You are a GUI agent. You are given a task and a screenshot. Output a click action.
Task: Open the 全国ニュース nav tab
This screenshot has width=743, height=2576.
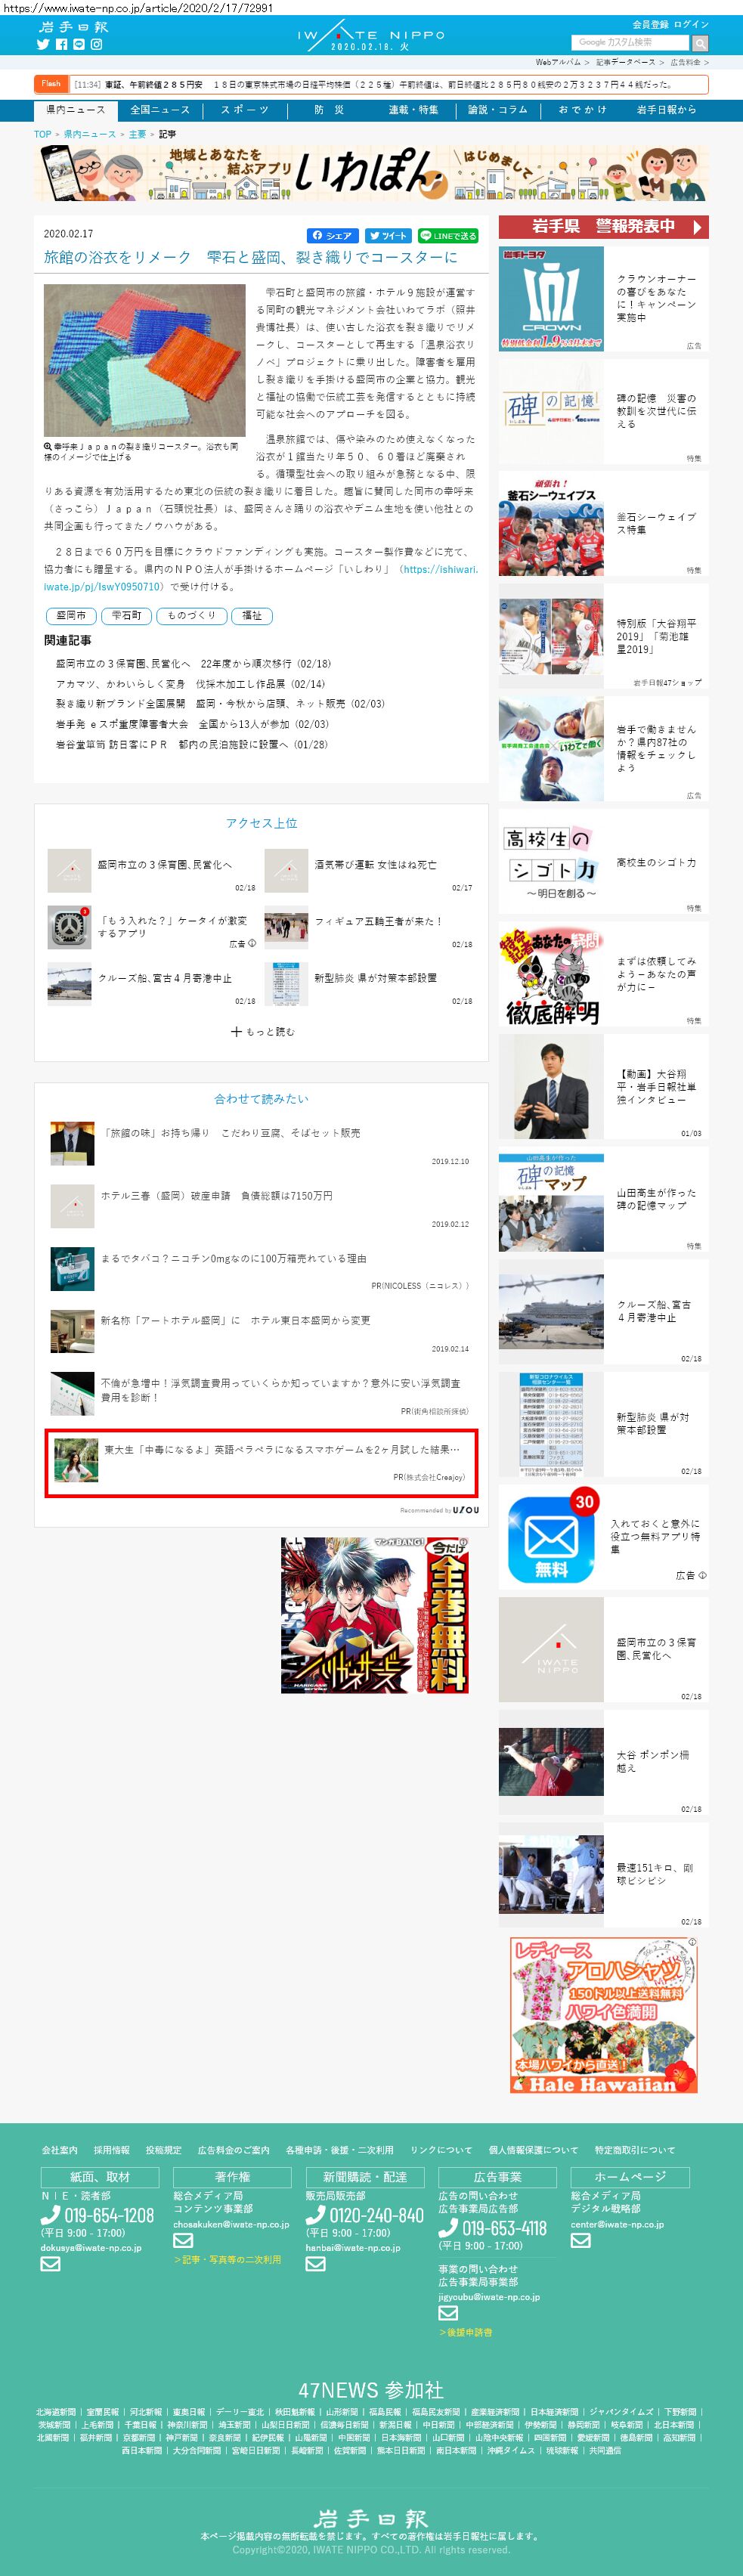coord(160,110)
